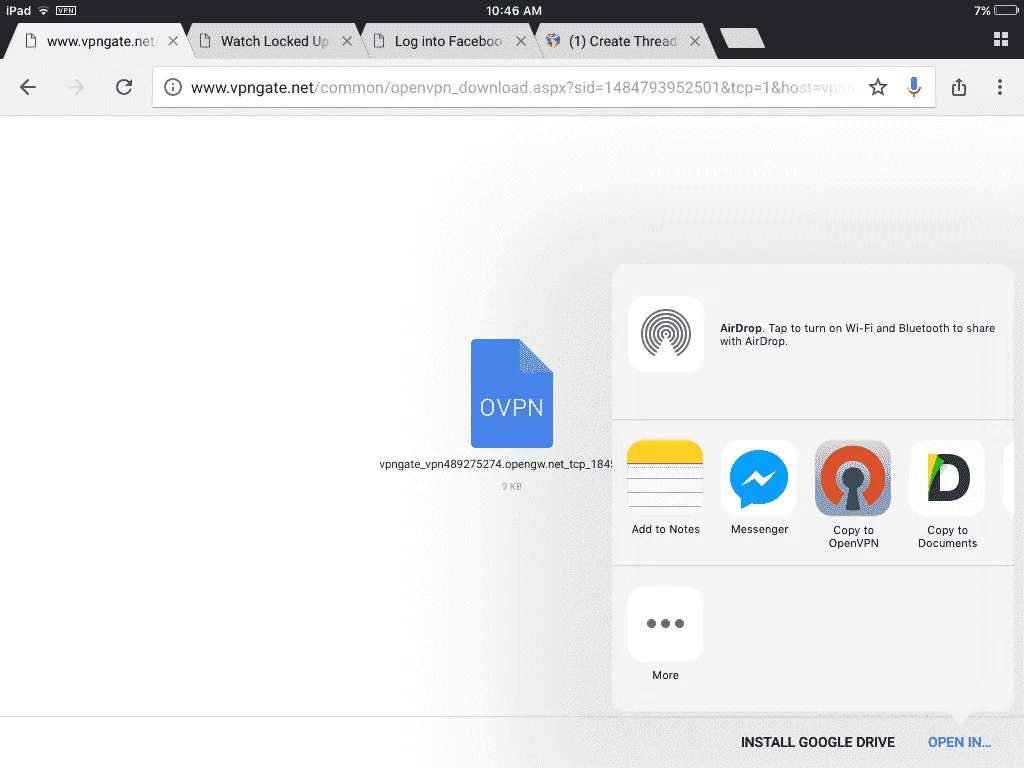
Task: Click the vpngate_vpn489275274 file name
Action: point(495,464)
